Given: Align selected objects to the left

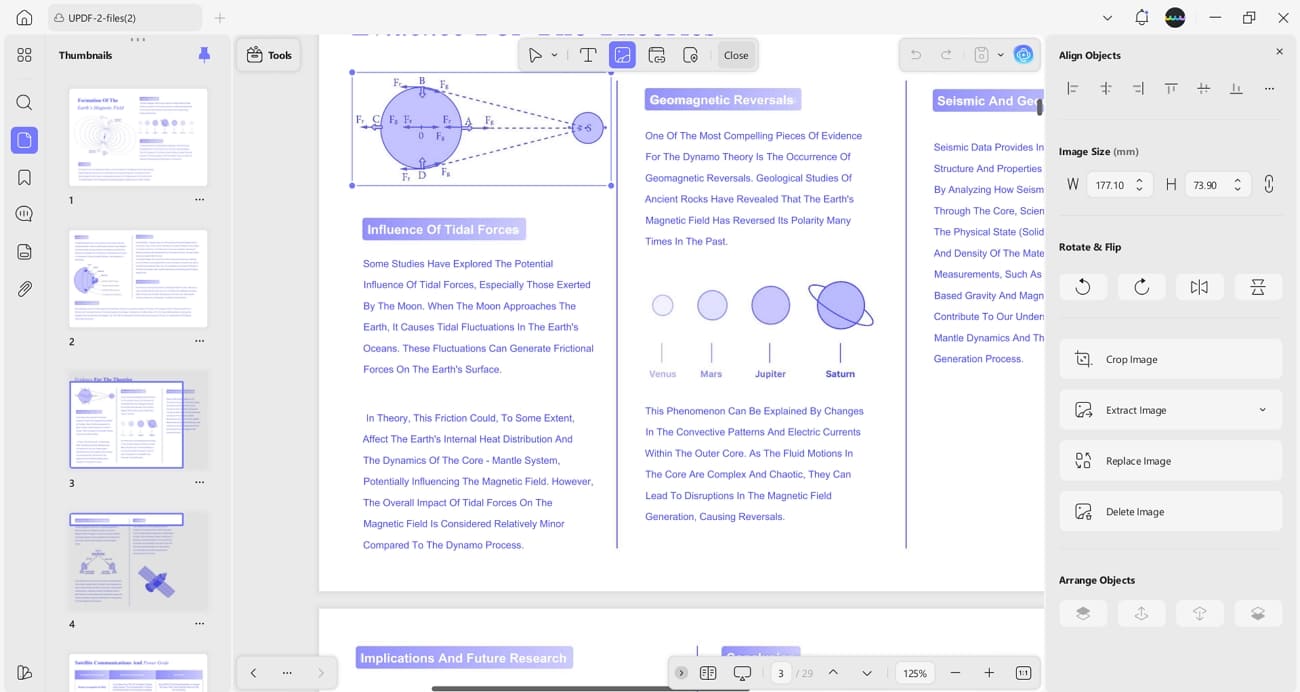Looking at the screenshot, I should point(1072,88).
